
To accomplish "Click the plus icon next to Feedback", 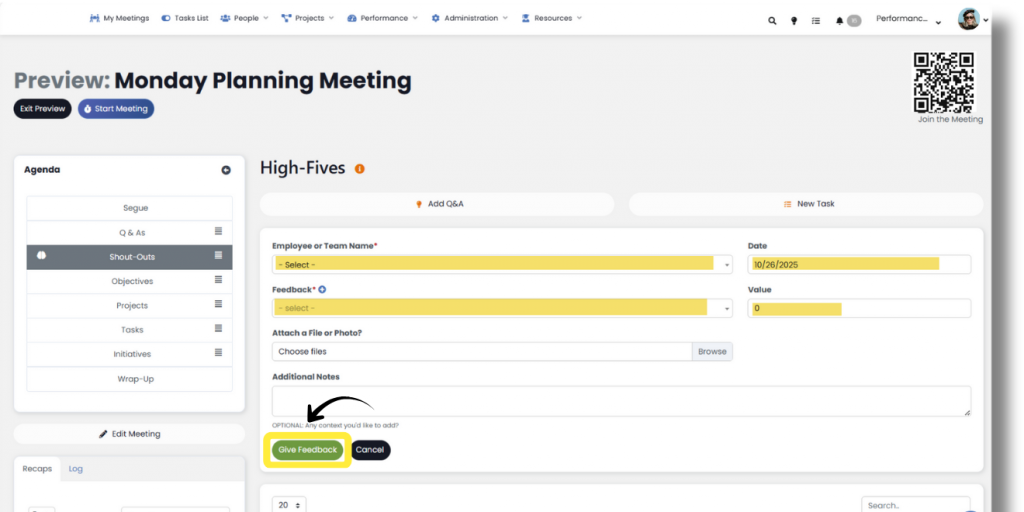I will click(x=322, y=290).
